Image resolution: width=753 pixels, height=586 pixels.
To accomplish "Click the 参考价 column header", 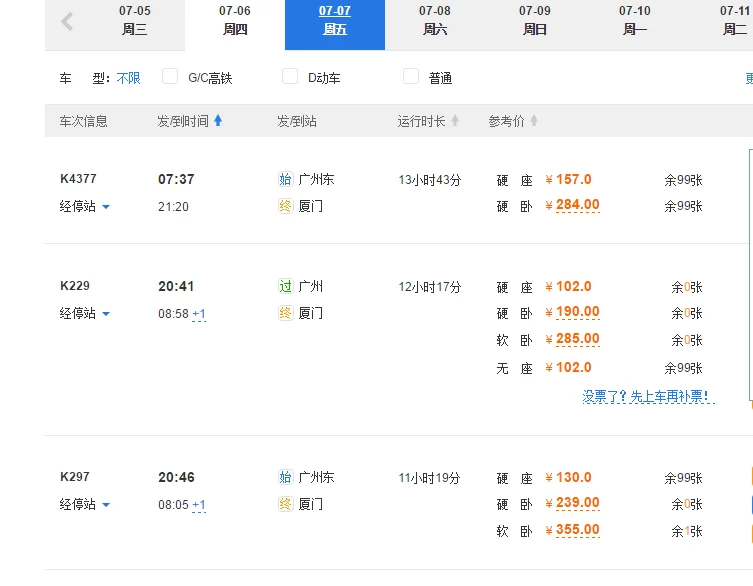I will pyautogui.click(x=506, y=121).
